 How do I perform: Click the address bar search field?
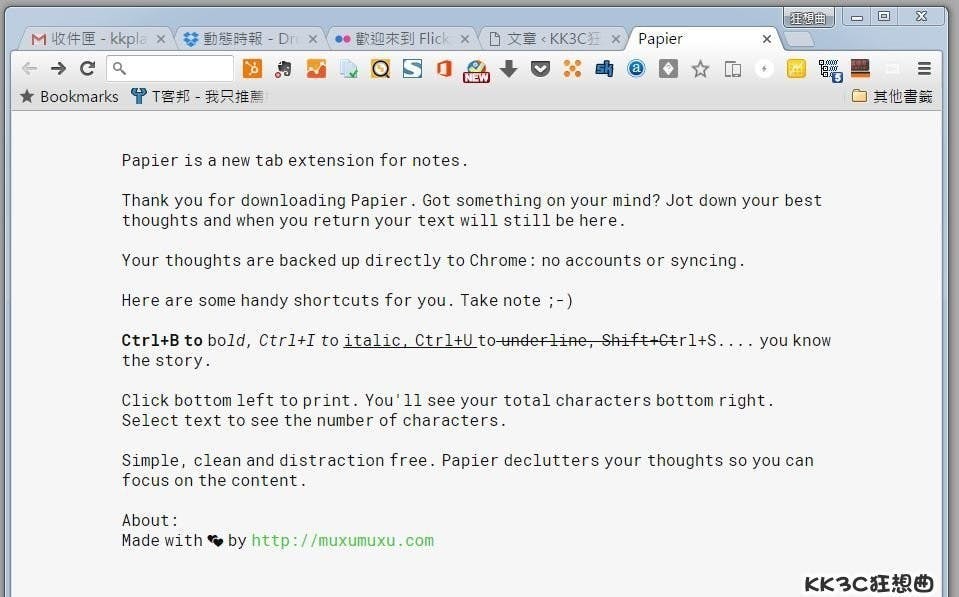[170, 69]
